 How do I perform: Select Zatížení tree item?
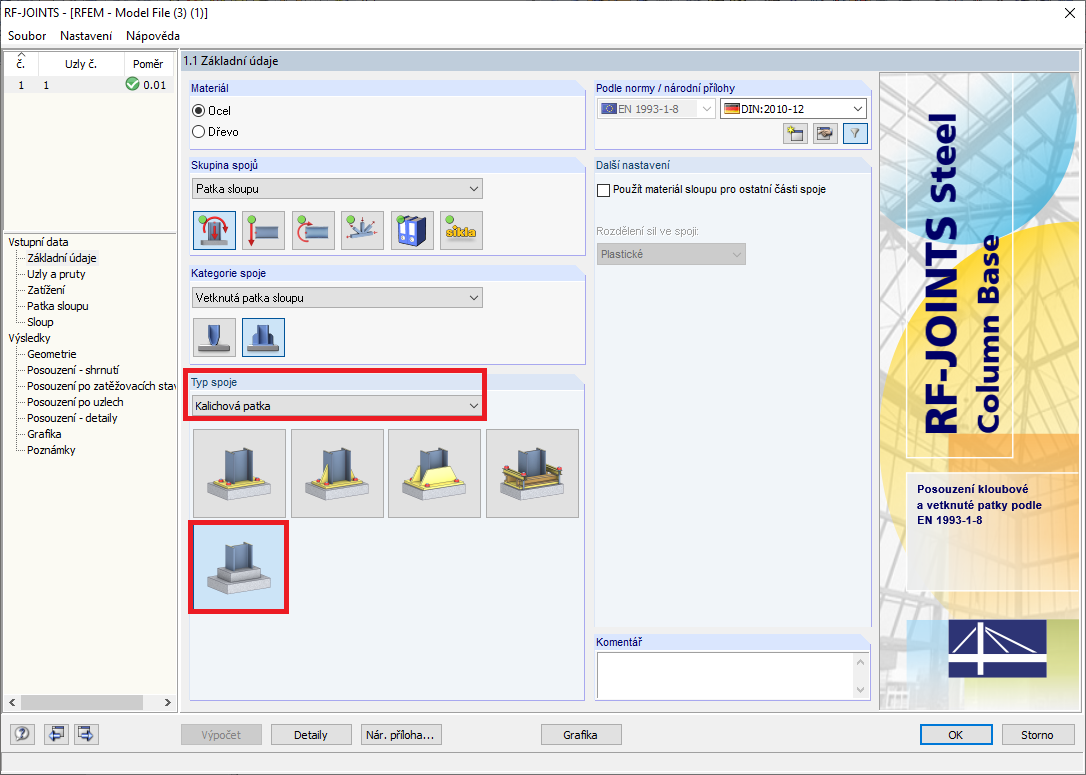pos(46,290)
